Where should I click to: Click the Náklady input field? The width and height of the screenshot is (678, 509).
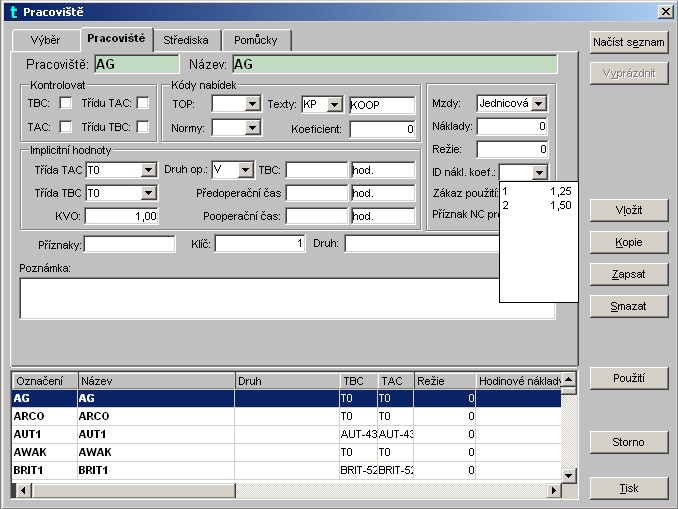(512, 127)
